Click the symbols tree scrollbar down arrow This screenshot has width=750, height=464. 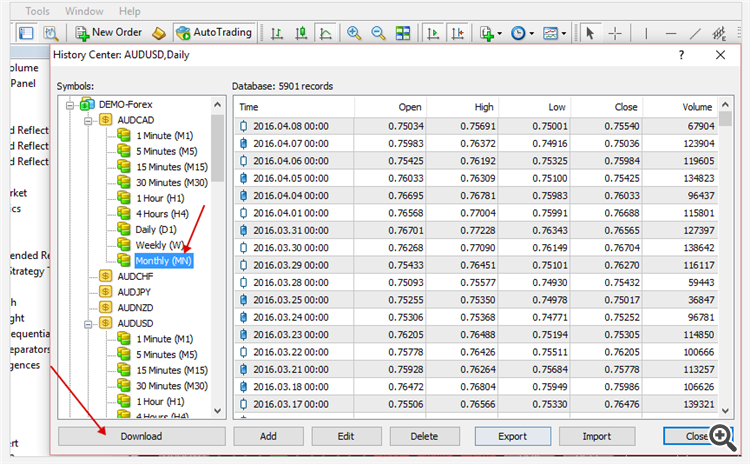(217, 411)
